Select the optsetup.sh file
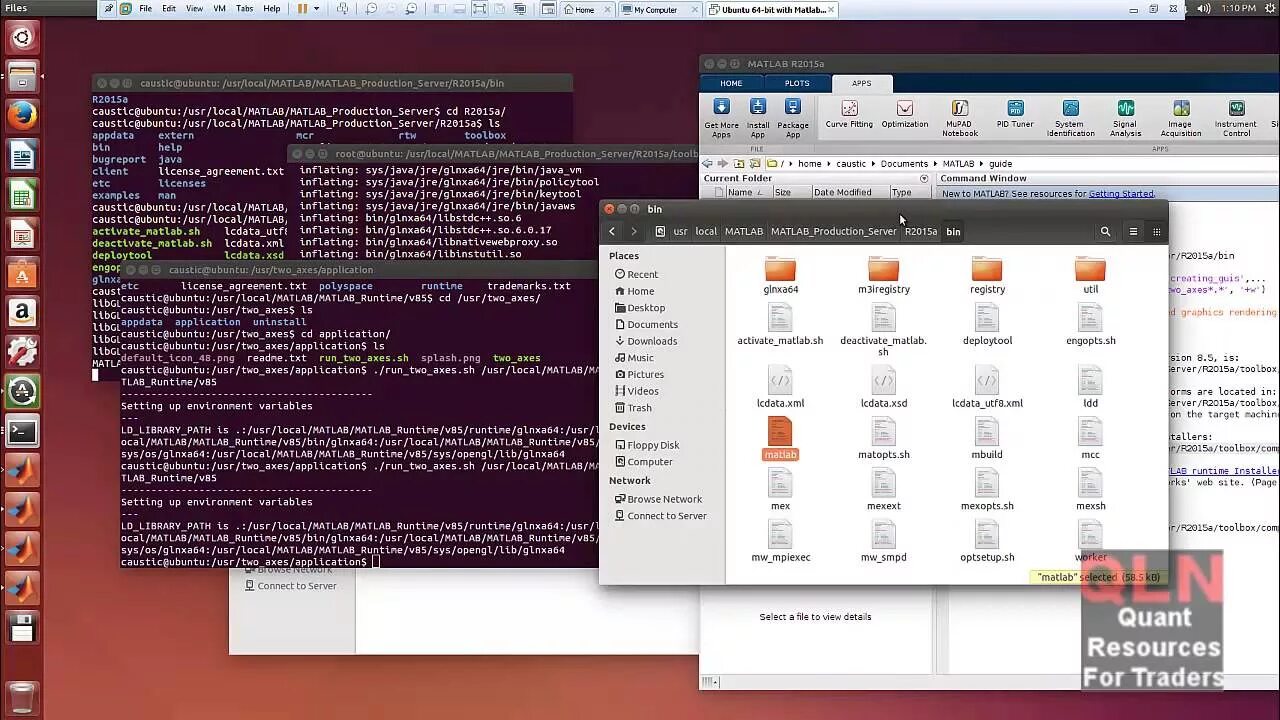The image size is (1280, 720). click(987, 541)
